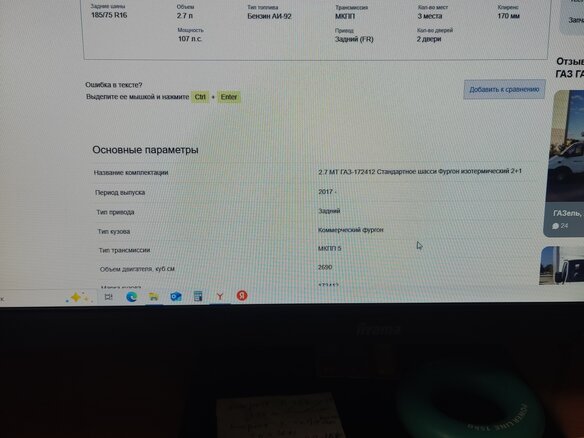Click the Добавить к сравнению button
The image size is (584, 438).
click(x=504, y=89)
